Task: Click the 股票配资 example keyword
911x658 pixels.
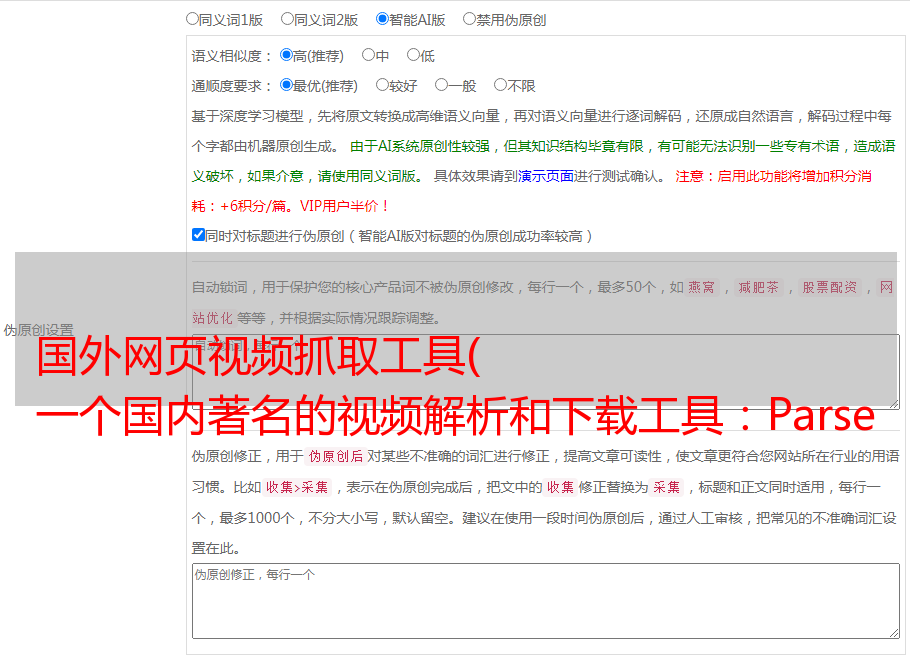Action: click(830, 287)
